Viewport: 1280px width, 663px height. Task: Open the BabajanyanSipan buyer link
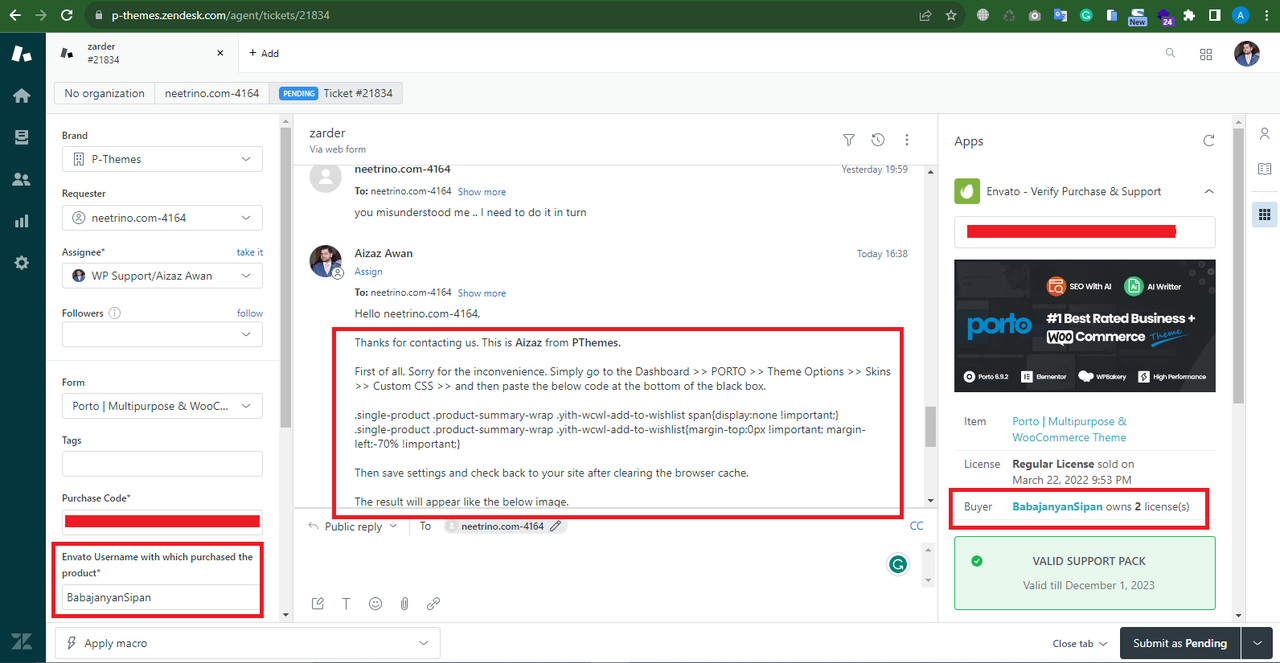pos(1057,506)
